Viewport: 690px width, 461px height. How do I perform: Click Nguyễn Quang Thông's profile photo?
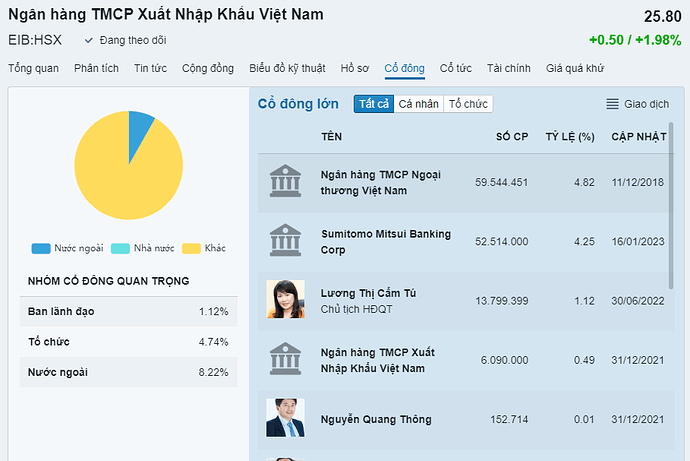click(x=285, y=418)
